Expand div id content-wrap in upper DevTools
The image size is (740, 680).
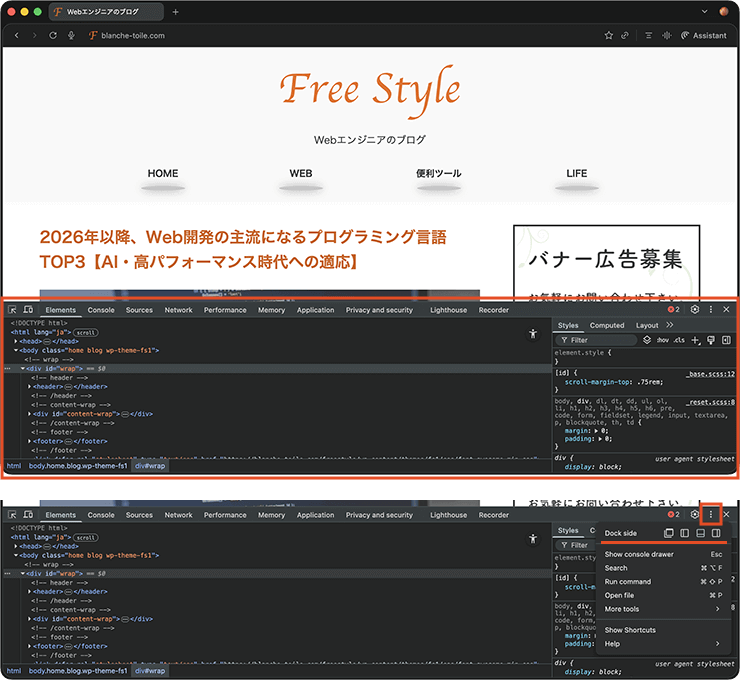pos(29,414)
